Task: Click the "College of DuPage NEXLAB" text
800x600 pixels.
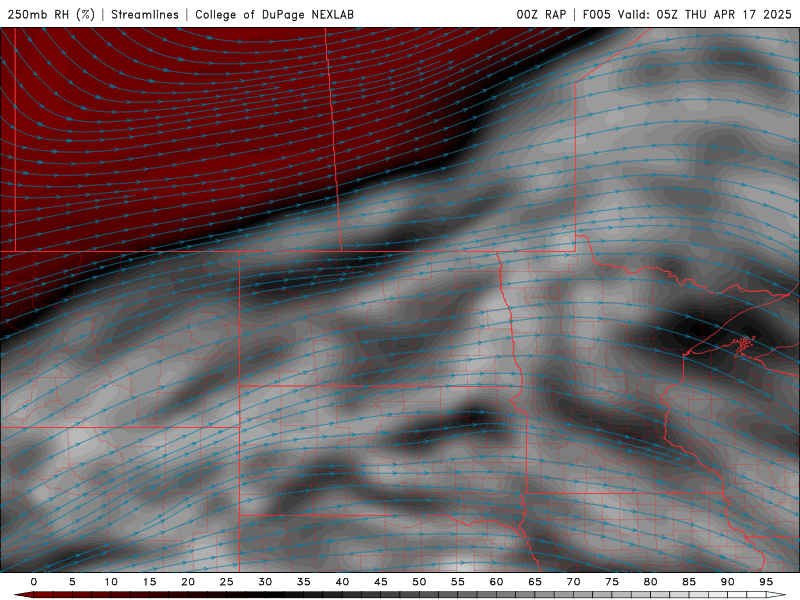Action: click(274, 14)
